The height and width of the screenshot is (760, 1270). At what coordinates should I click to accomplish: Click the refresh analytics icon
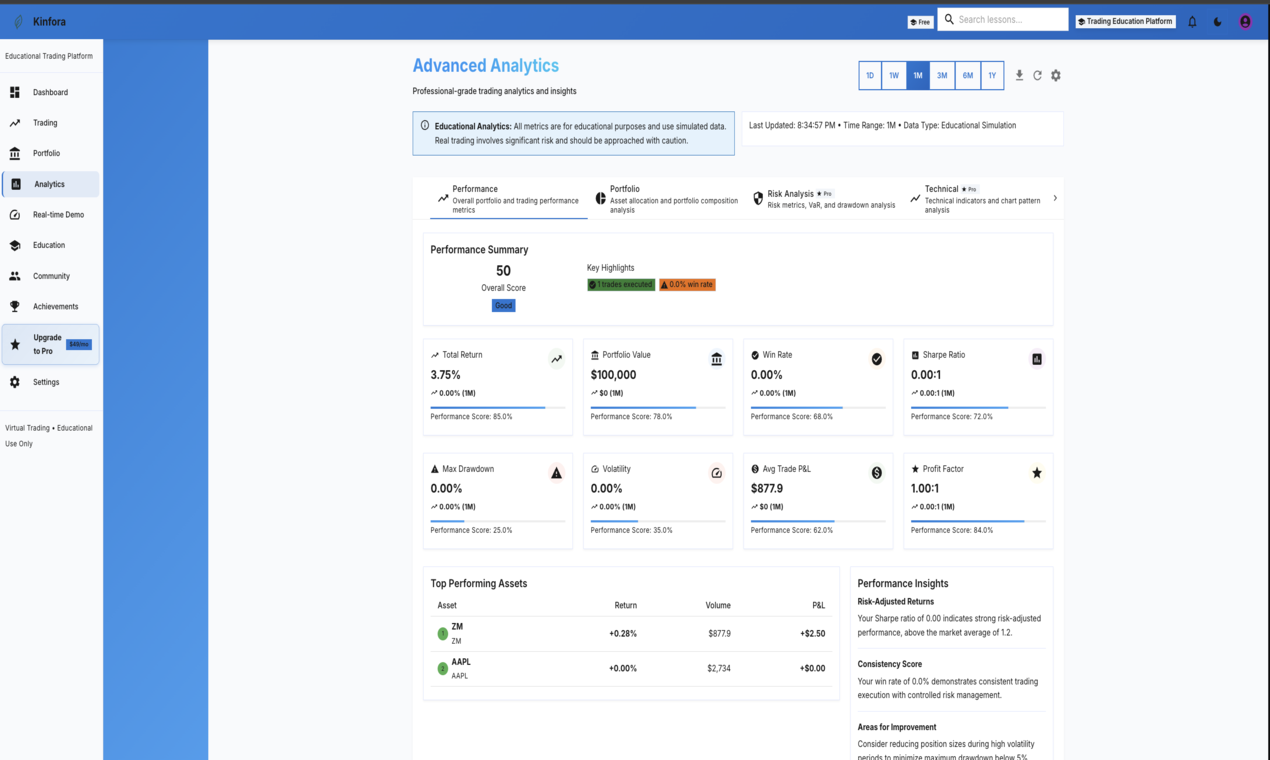[x=1037, y=75]
